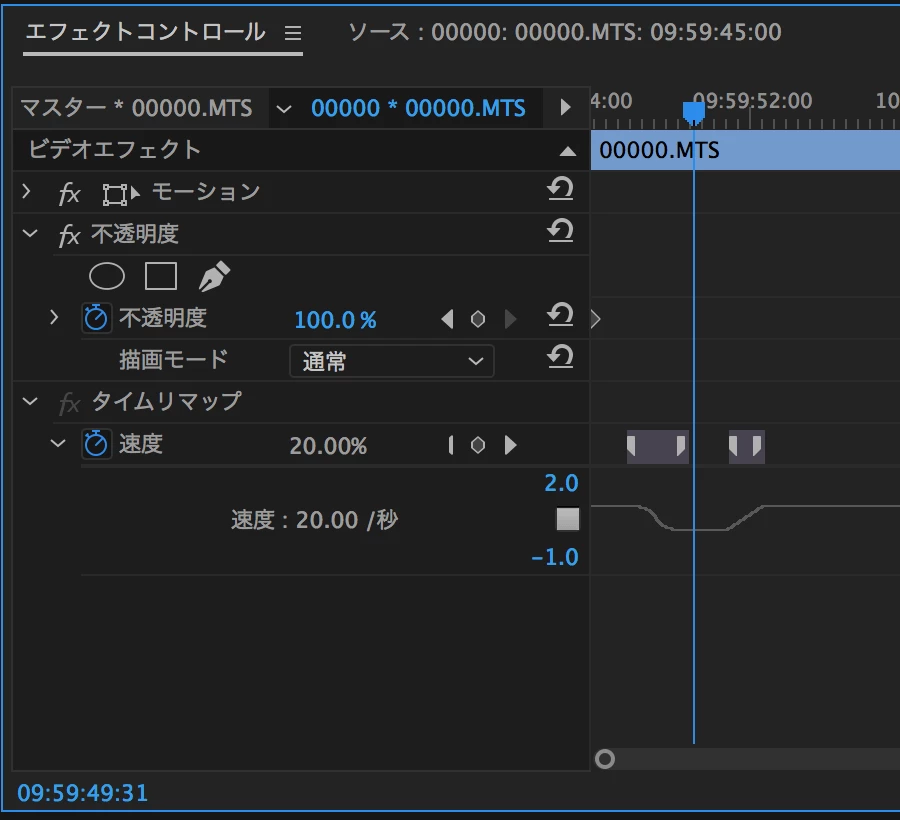
Task: Expand the モーション effect
Action: (x=26, y=191)
